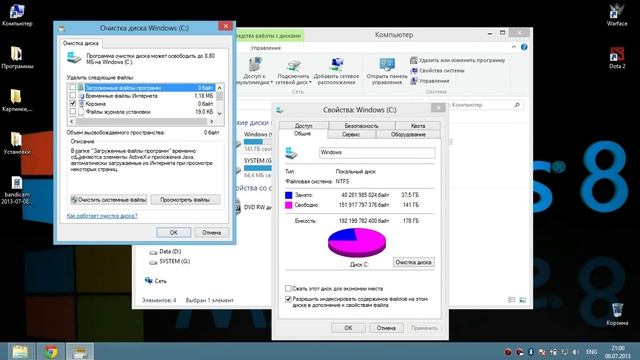640x360 pixels.
Task: Click Отмена in Disk Cleanup dialog
Action: [x=211, y=232]
